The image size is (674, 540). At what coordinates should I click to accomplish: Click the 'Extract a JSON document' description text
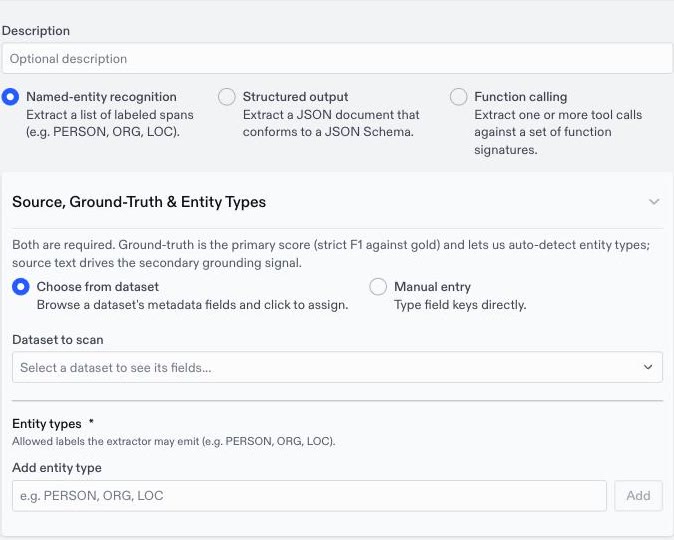click(331, 123)
